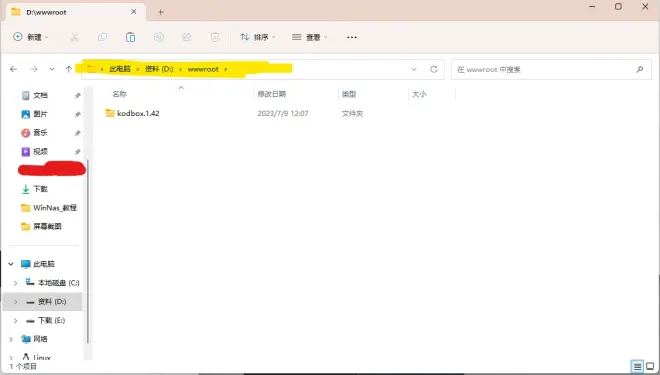
Task: Click the Delete trash icon
Action: [215, 37]
